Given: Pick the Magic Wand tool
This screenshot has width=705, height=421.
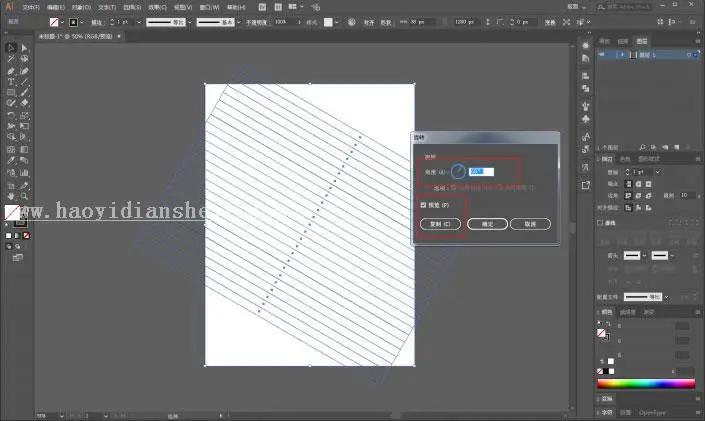Looking at the screenshot, I should tap(11, 59).
